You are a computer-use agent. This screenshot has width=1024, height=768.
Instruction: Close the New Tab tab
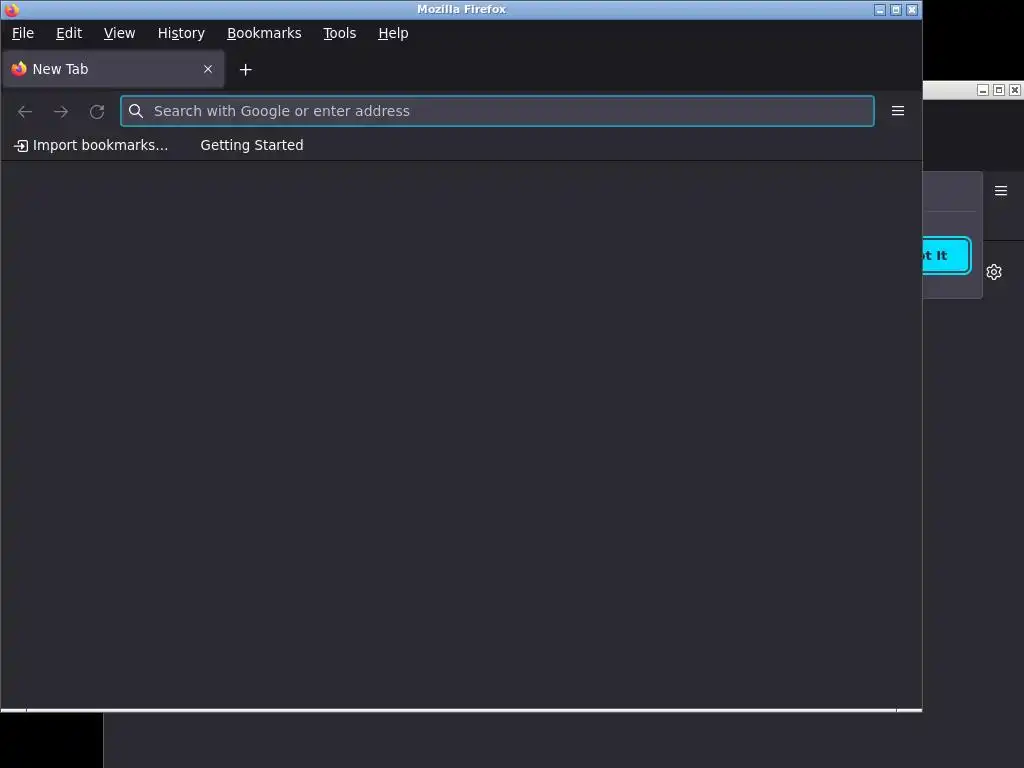click(x=208, y=69)
